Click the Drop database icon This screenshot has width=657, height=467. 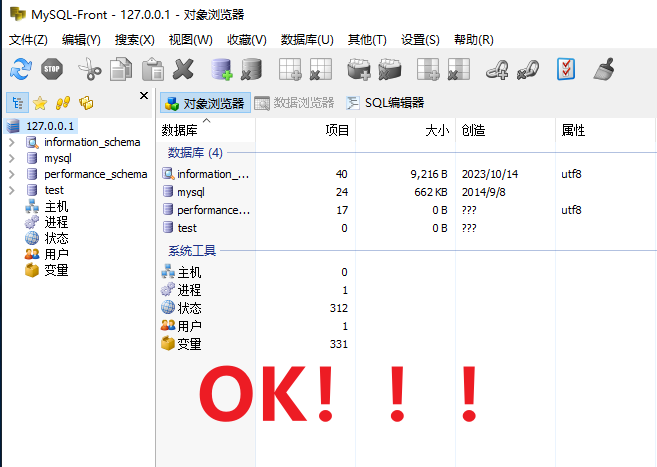pos(251,69)
